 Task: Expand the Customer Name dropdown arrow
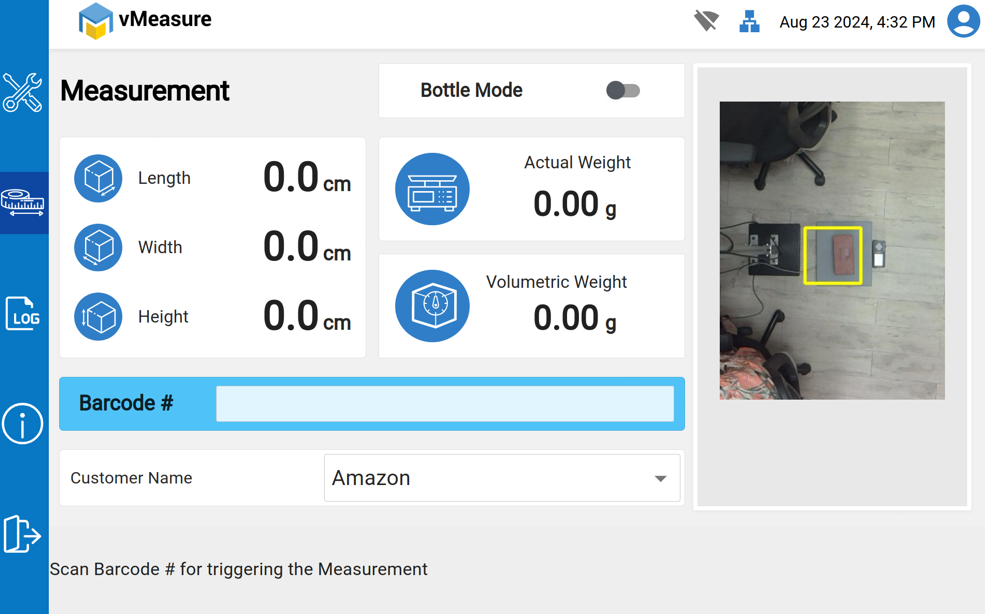660,479
